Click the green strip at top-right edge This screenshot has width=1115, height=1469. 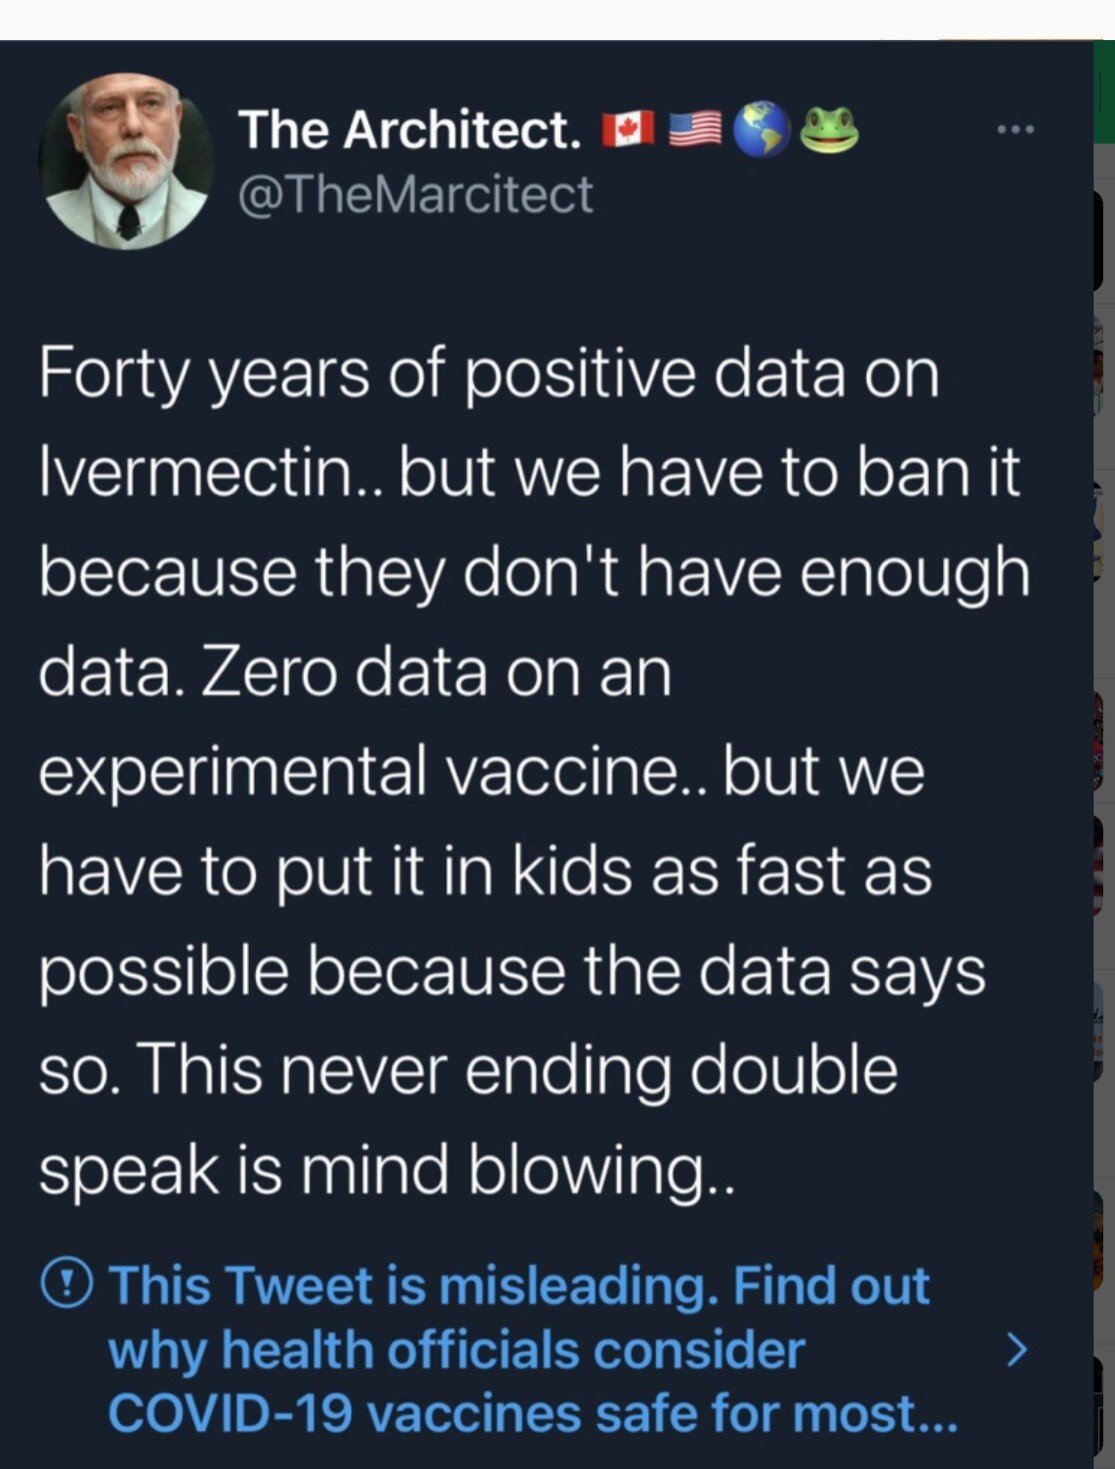pyautogui.click(x=1104, y=92)
